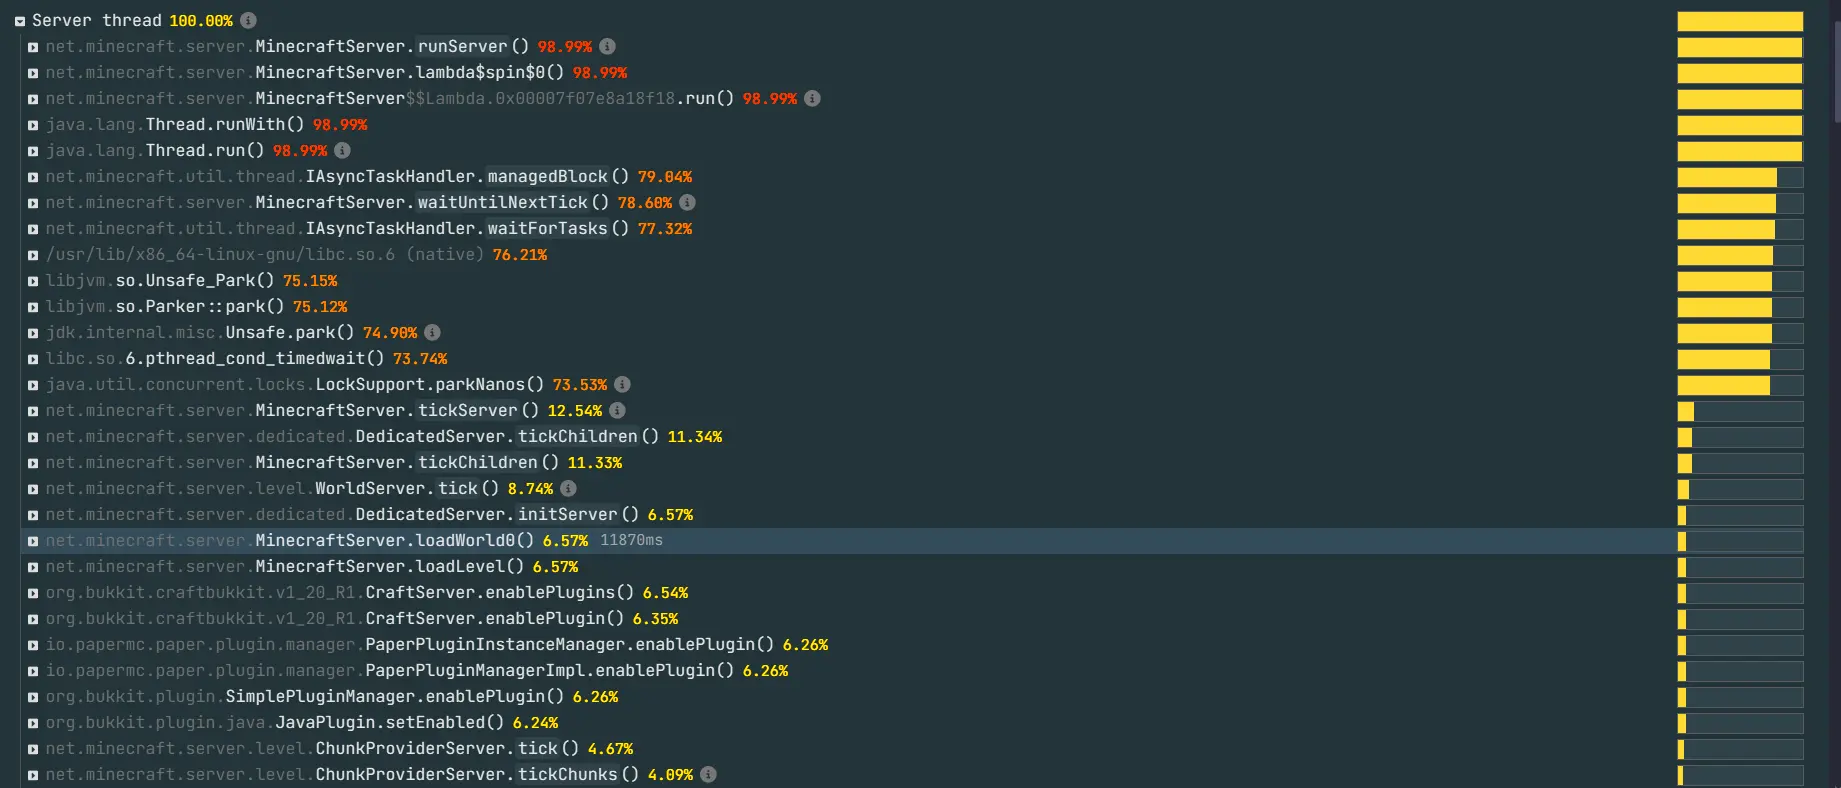Expand SimplePluginManager.enablePlugin() node

coord(33,697)
